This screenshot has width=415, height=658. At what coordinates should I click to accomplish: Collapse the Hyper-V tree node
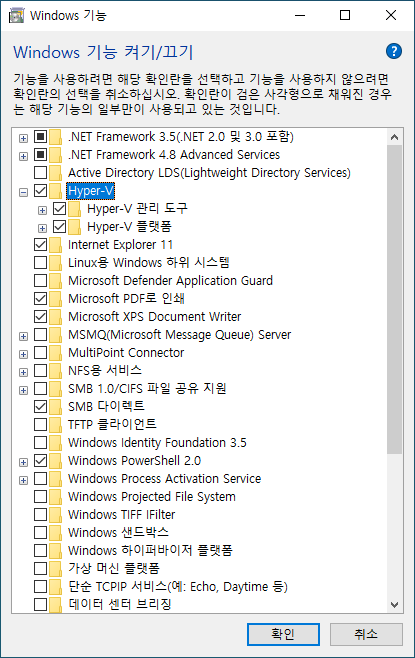point(23,192)
